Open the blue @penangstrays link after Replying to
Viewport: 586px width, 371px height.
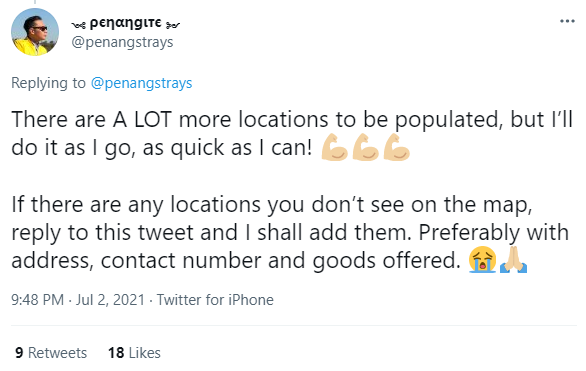coord(141,83)
